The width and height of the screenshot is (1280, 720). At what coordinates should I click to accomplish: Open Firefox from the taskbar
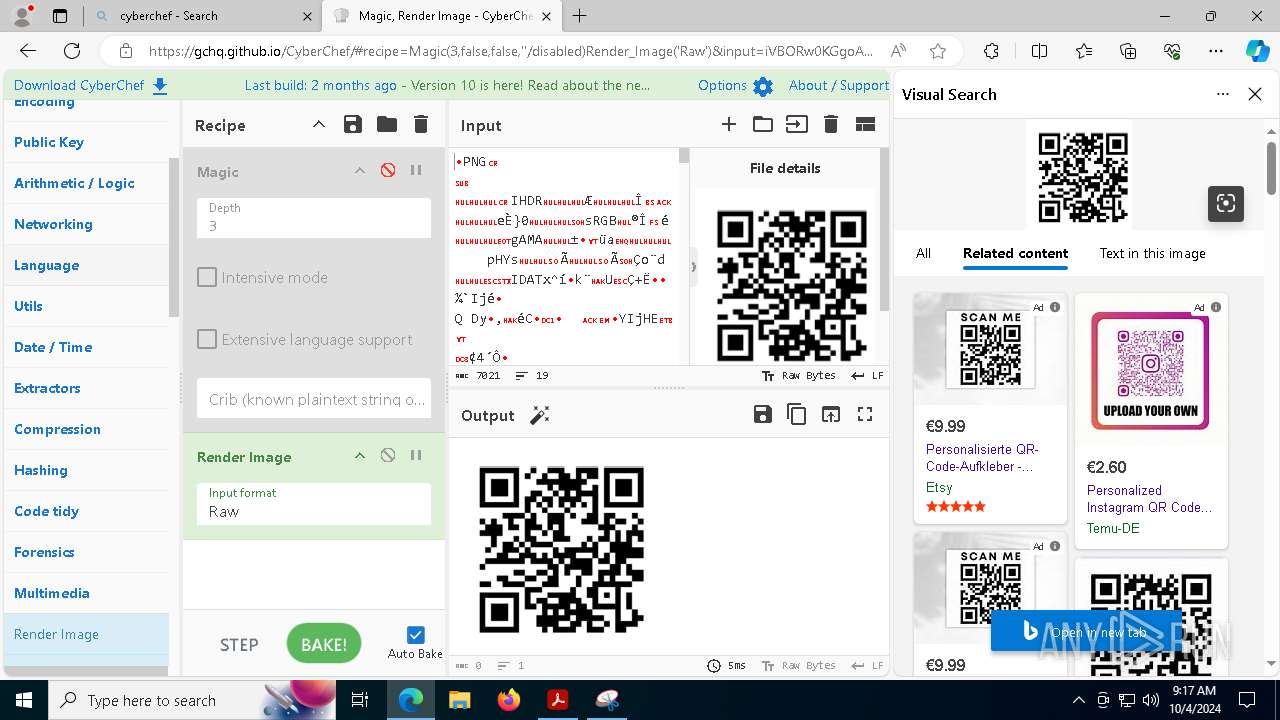coord(509,700)
